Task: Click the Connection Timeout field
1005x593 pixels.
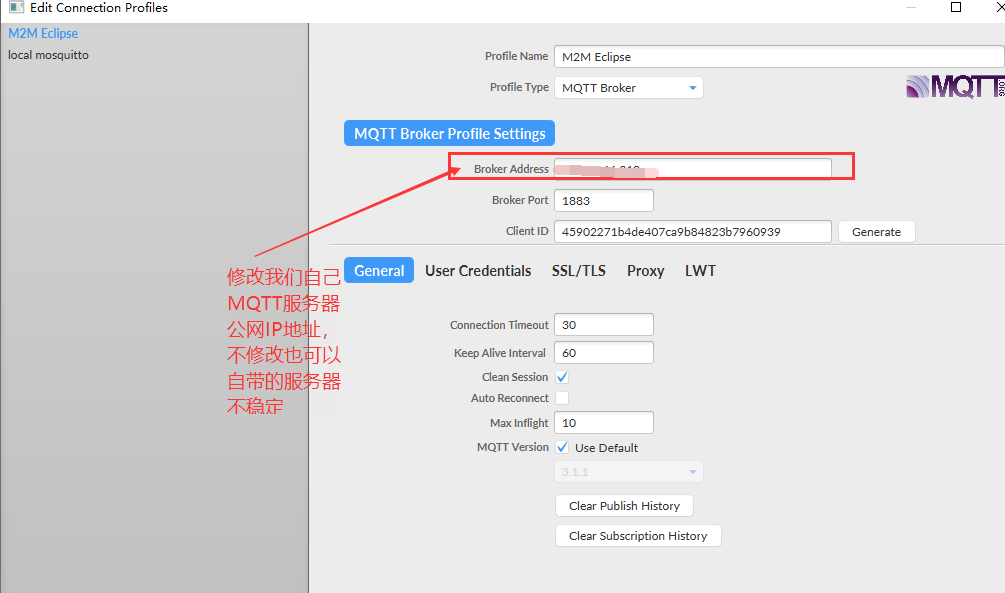Action: click(604, 324)
